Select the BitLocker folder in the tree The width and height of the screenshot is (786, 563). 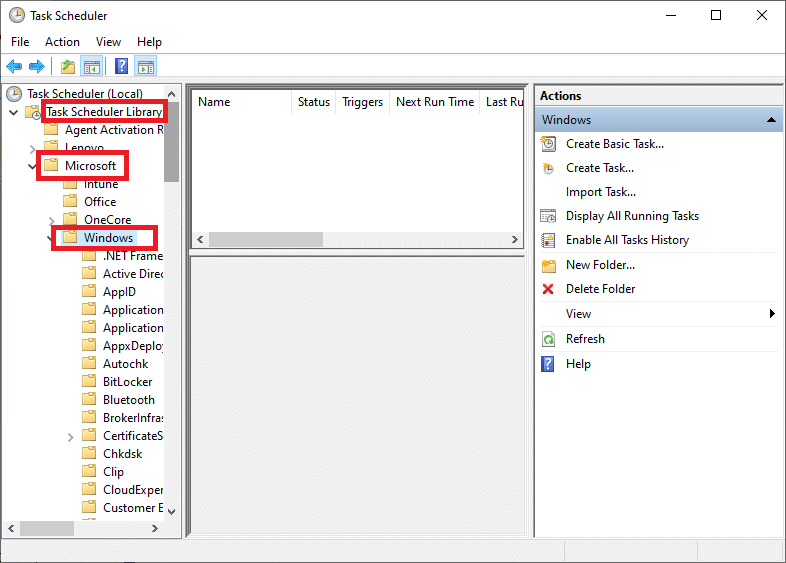tap(125, 382)
